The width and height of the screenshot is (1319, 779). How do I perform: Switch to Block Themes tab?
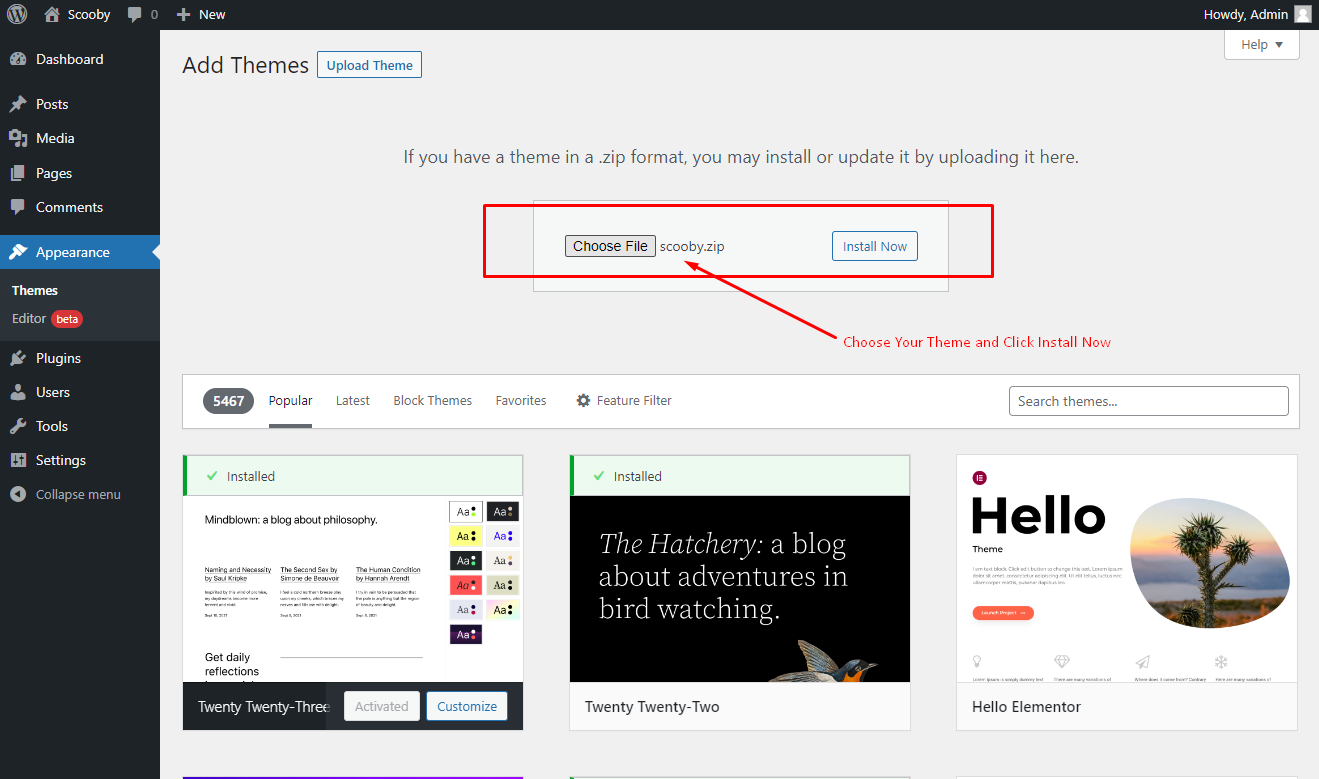click(432, 400)
